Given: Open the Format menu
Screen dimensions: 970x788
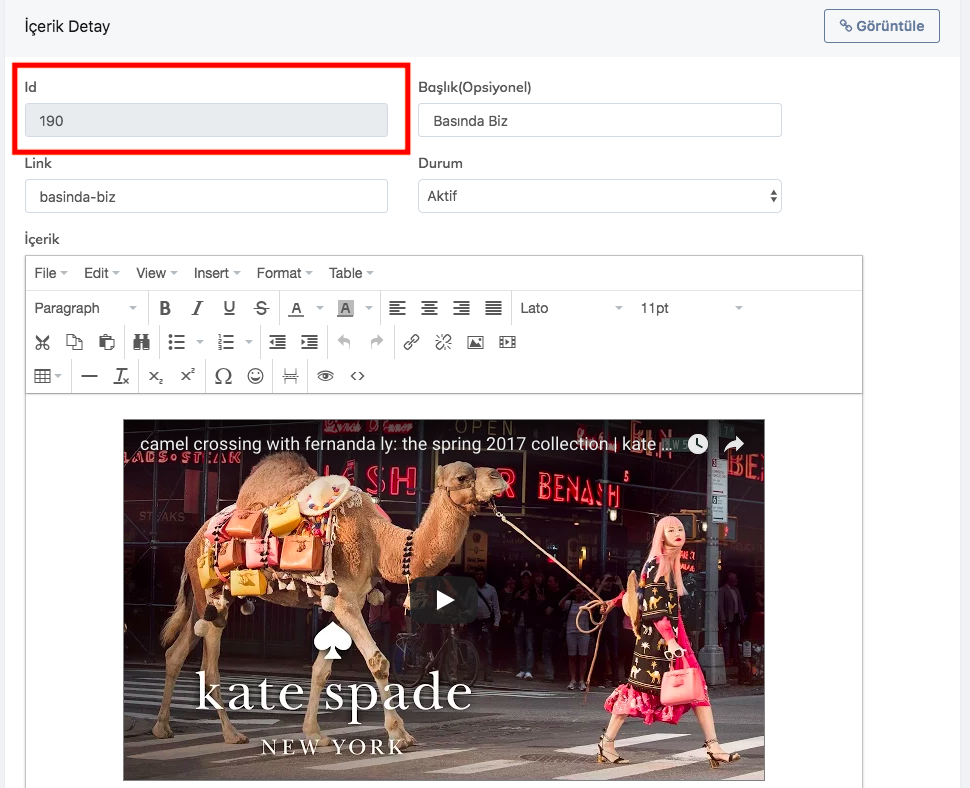Looking at the screenshot, I should point(284,273).
